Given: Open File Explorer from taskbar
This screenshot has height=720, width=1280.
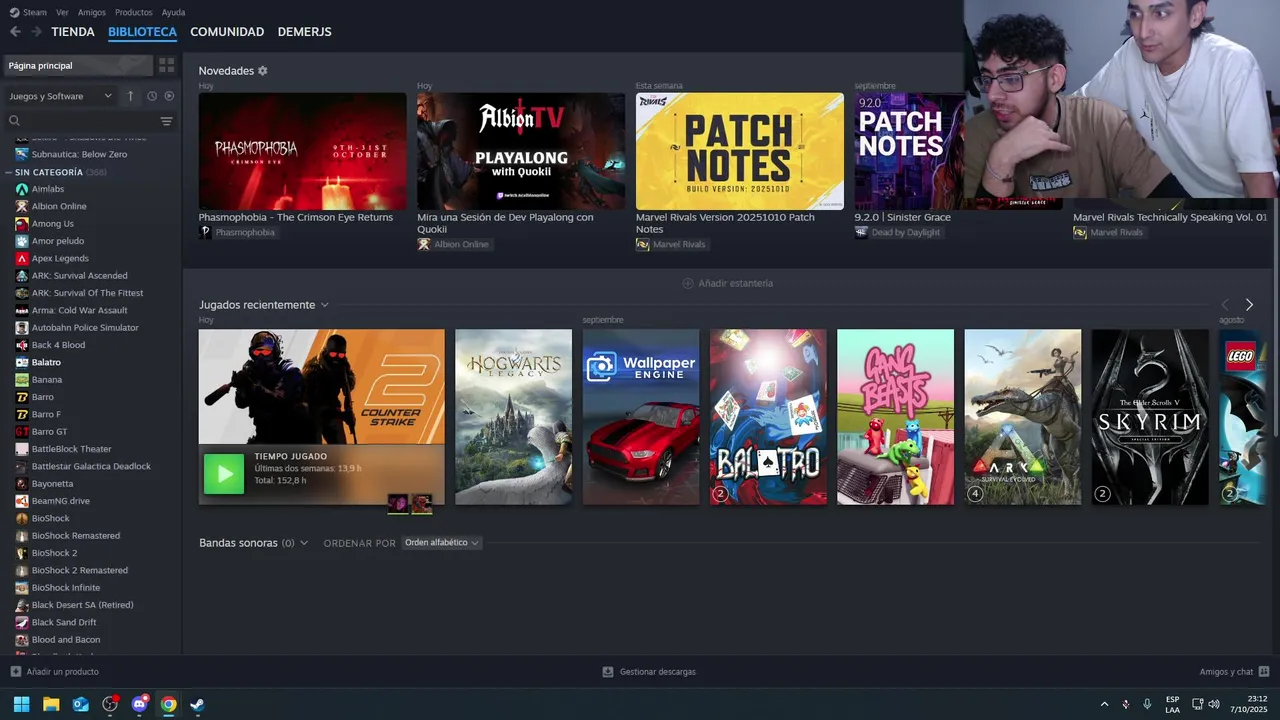Looking at the screenshot, I should point(51,704).
